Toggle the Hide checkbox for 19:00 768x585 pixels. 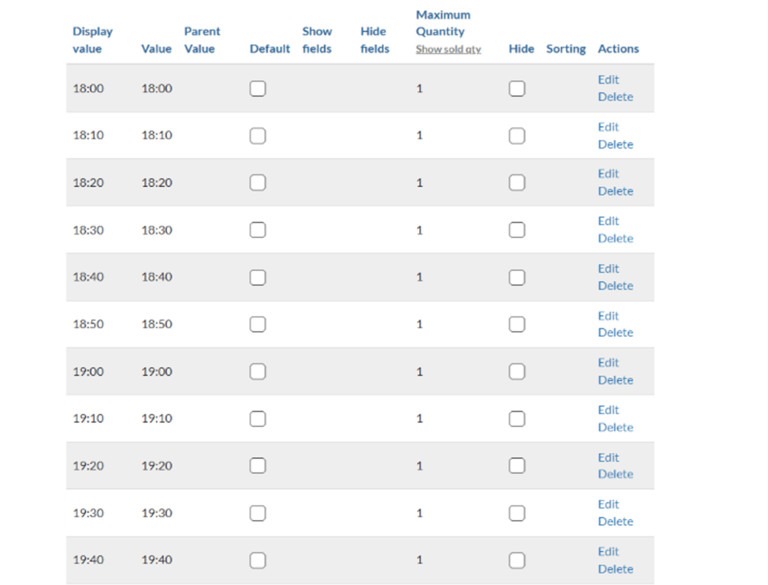tap(517, 371)
